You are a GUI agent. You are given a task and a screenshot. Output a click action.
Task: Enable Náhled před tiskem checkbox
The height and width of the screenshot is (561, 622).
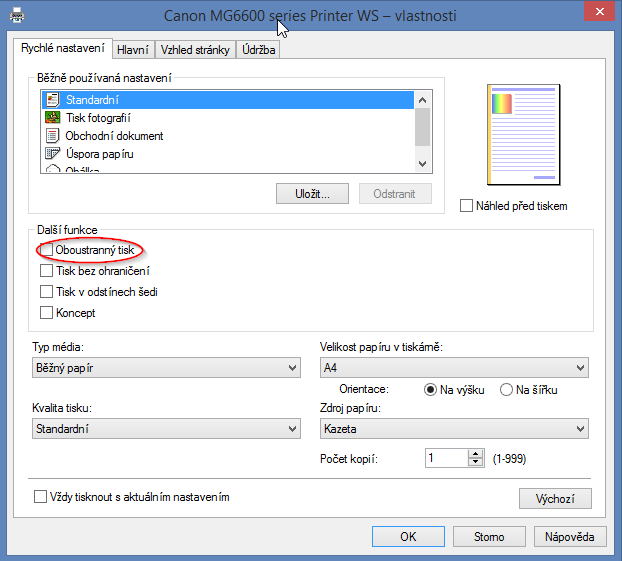466,206
